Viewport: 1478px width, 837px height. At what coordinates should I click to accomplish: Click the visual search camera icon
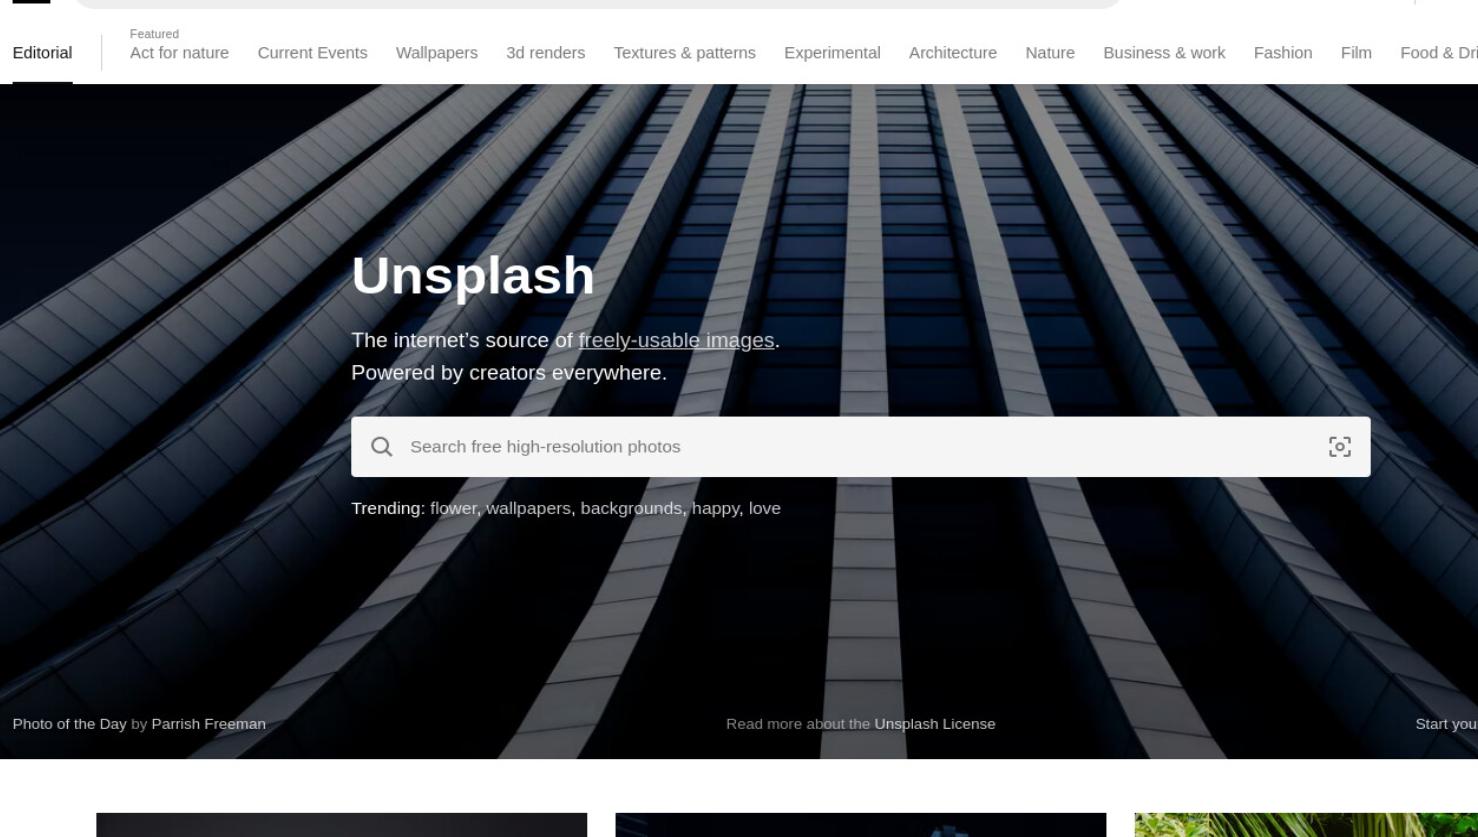(x=1339, y=447)
